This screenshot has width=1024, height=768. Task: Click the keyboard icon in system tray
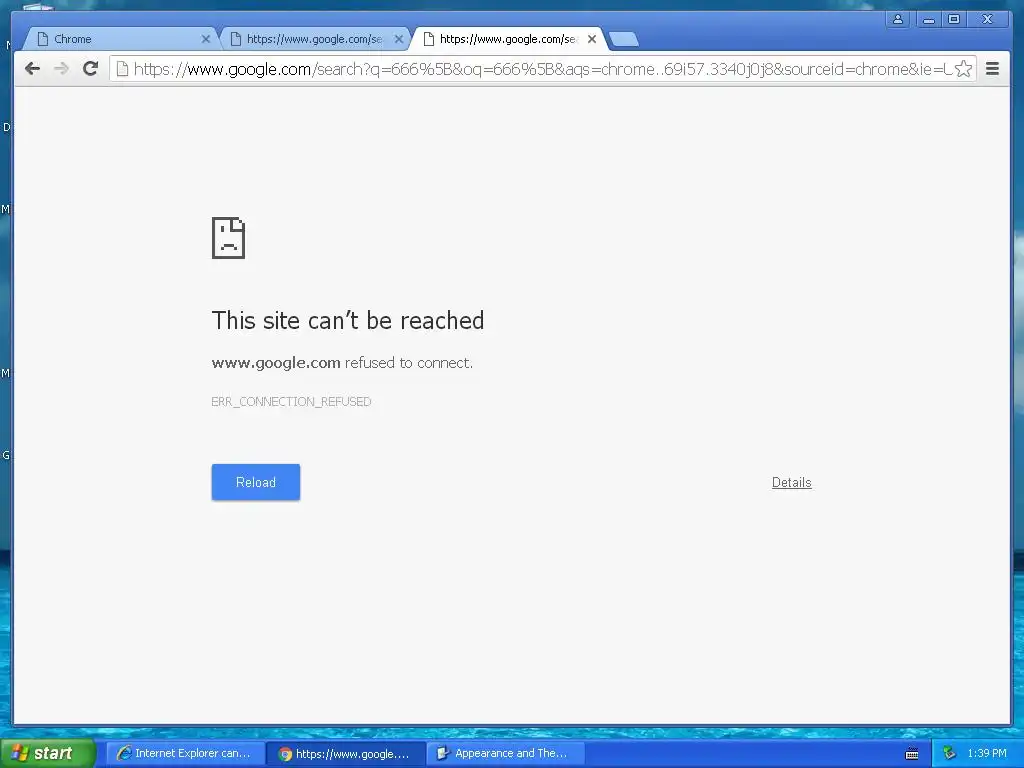912,754
